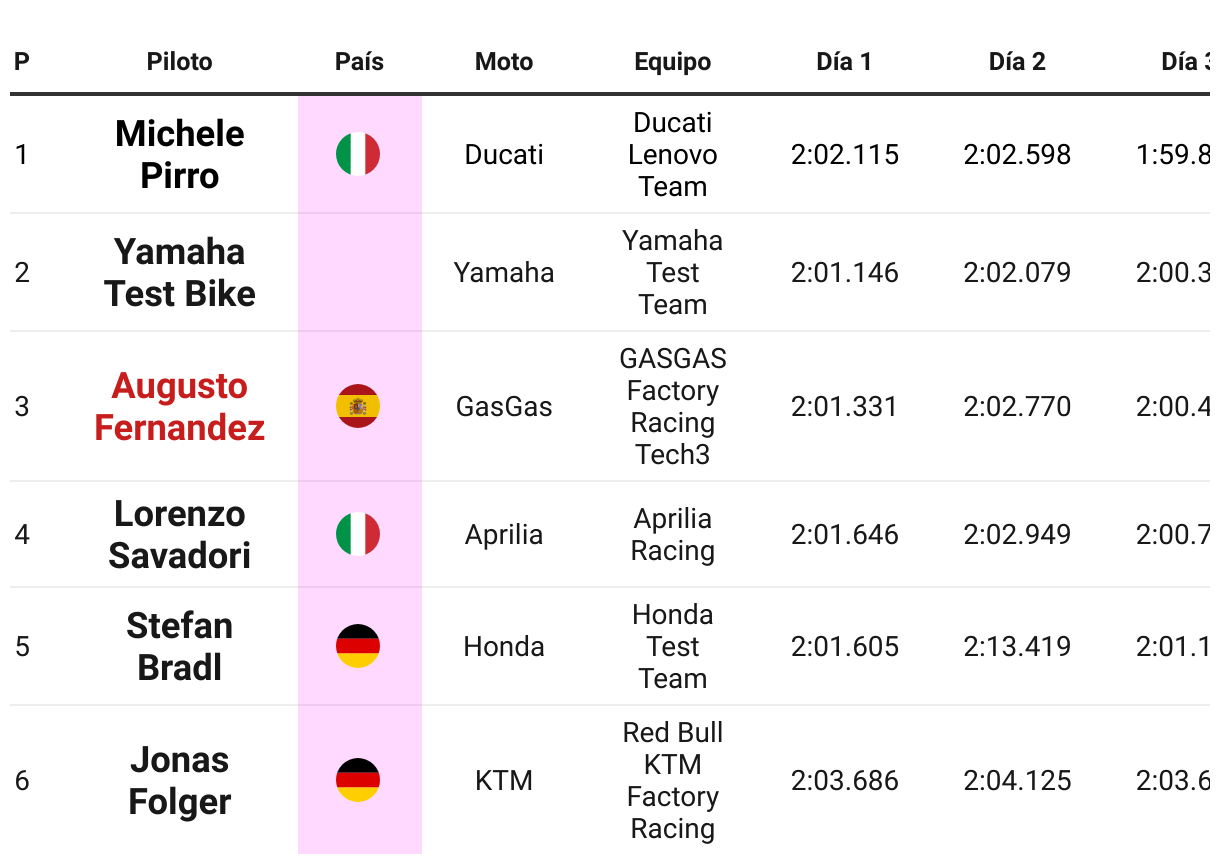Click the Stefan Bradl rider name
Screen dimensions: 1220x864
click(x=180, y=646)
